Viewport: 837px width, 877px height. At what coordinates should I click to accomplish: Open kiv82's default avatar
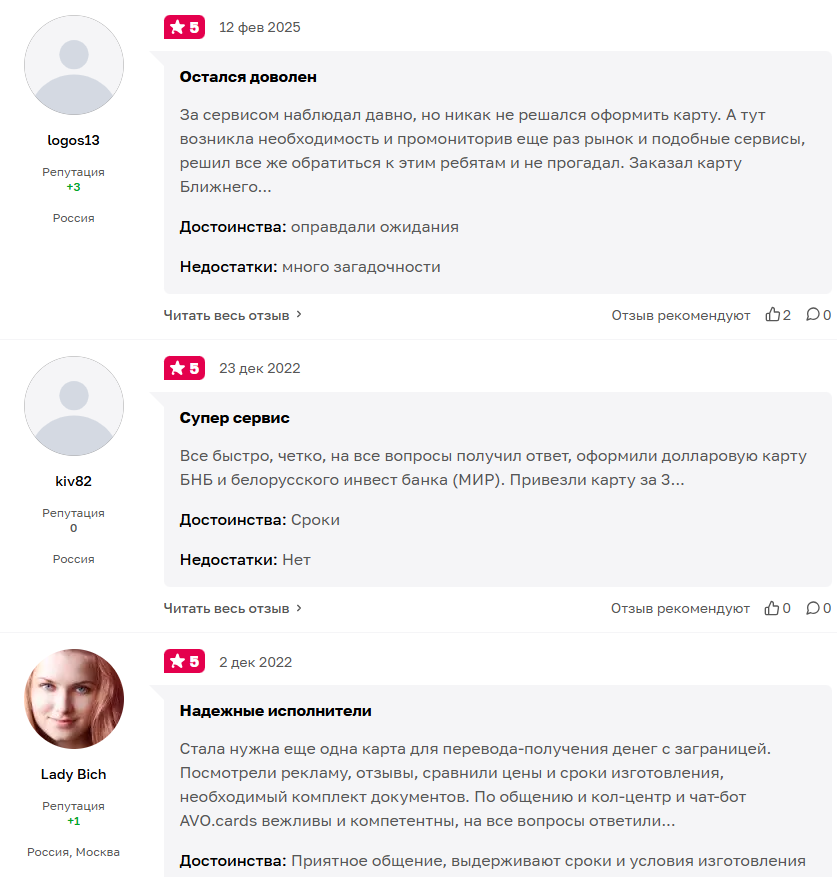tap(74, 406)
